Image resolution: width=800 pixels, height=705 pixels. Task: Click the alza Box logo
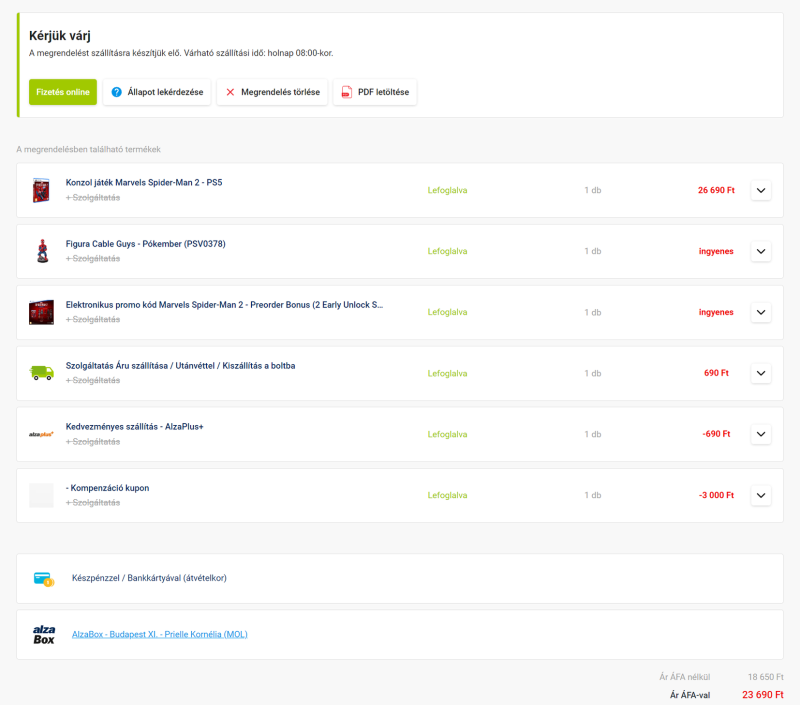pos(44,635)
